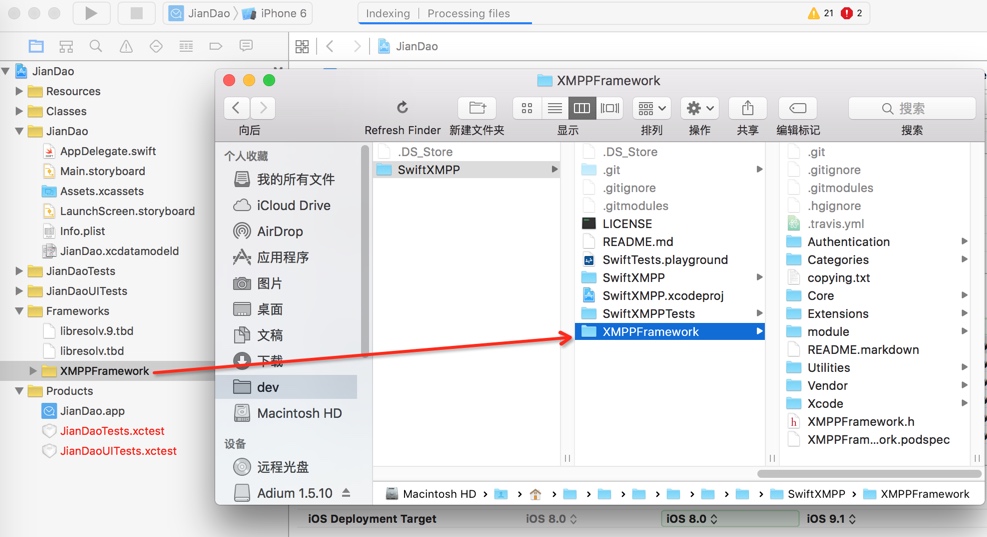Open the debug navigator icon
Screen dimensions: 987x537
tap(186, 46)
